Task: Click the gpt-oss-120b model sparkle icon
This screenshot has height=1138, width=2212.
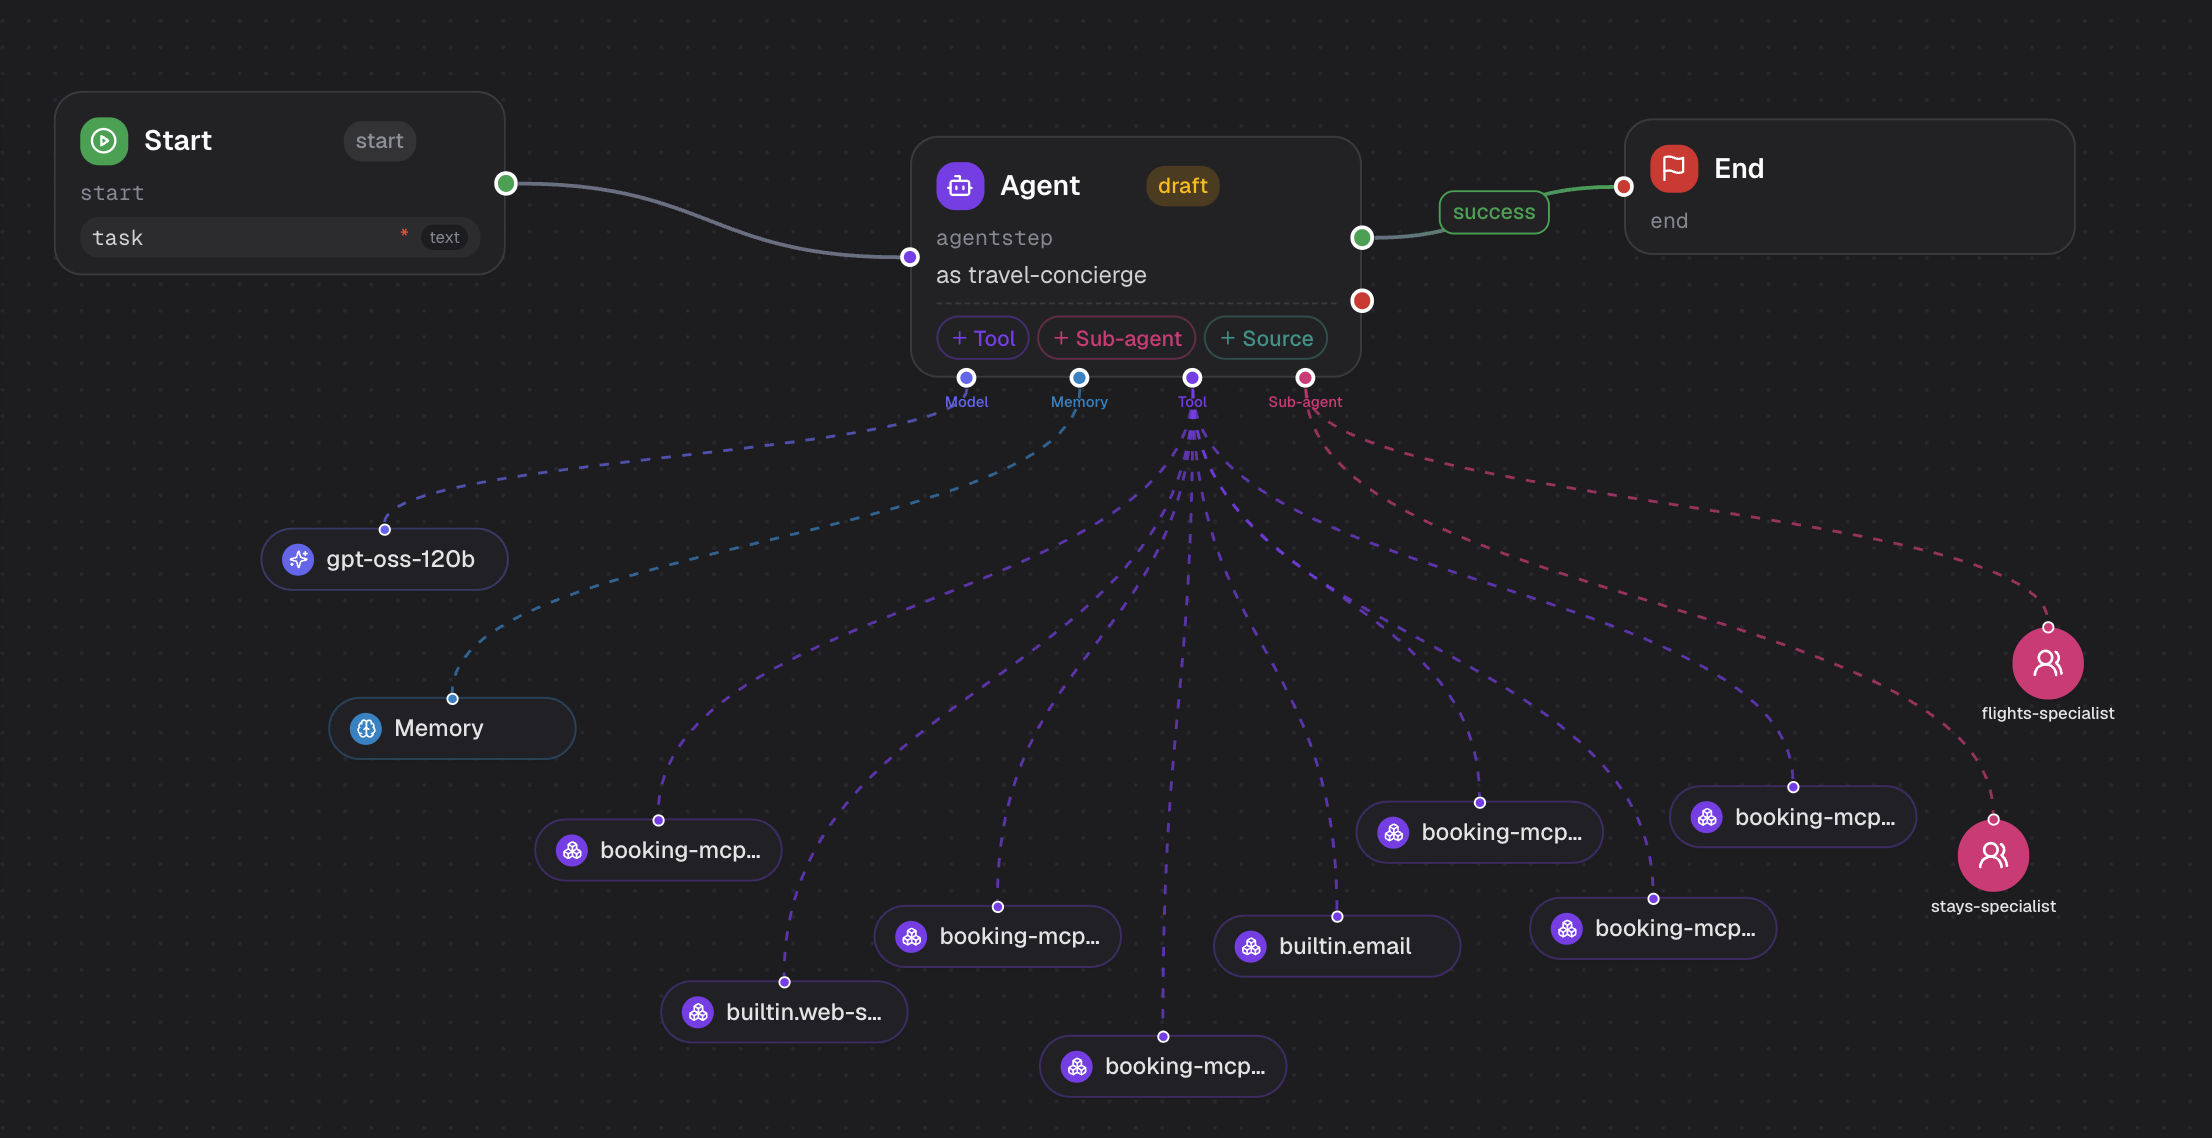Action: (x=298, y=559)
